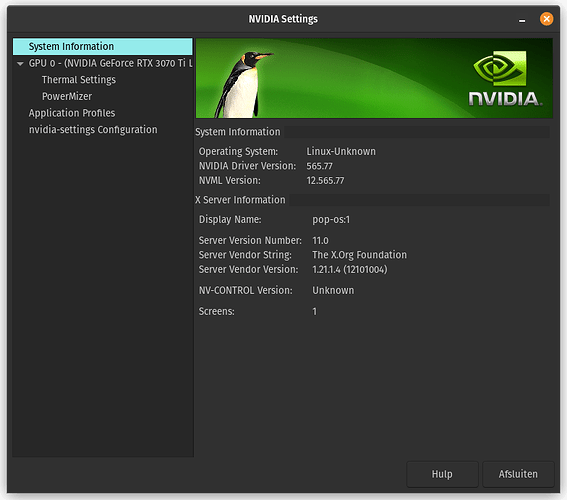
Task: Click the NVIDIA Settings title bar
Action: pyautogui.click(x=283, y=19)
